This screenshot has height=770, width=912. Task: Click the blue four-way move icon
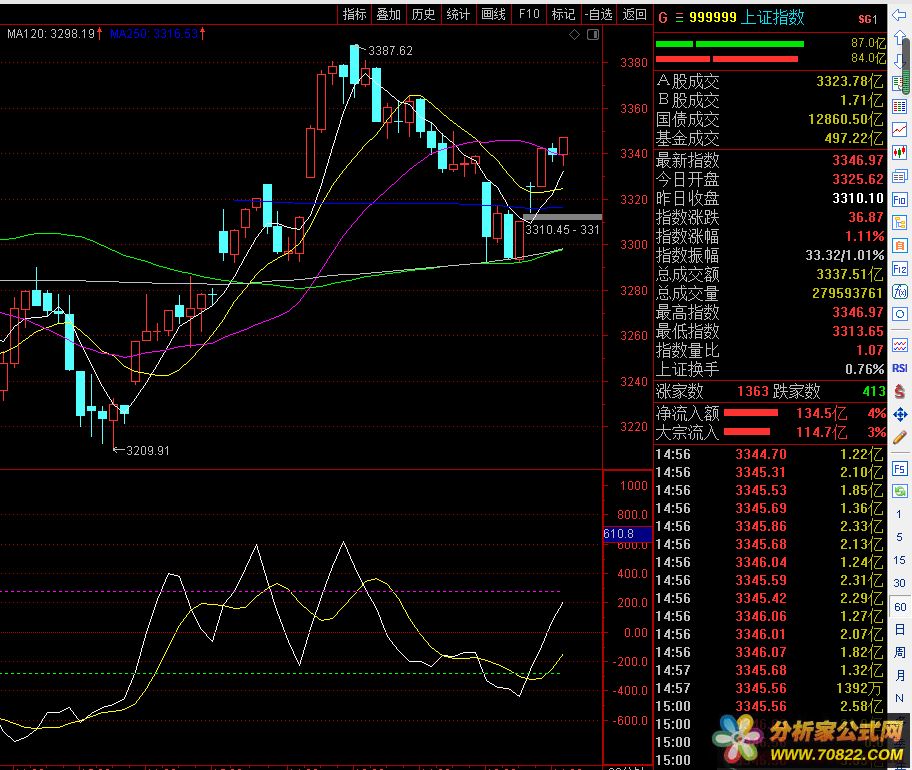coord(899,414)
